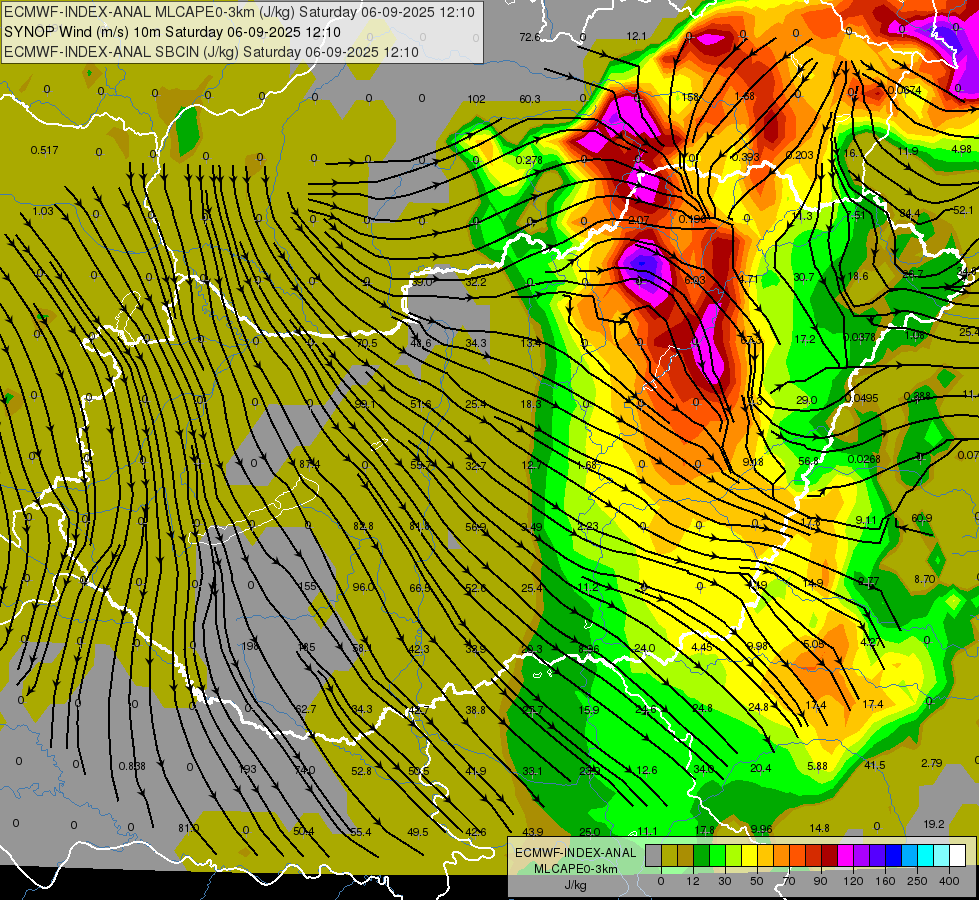Click the map value 18.6
Viewport: 979px width, 900px height.
(x=858, y=276)
